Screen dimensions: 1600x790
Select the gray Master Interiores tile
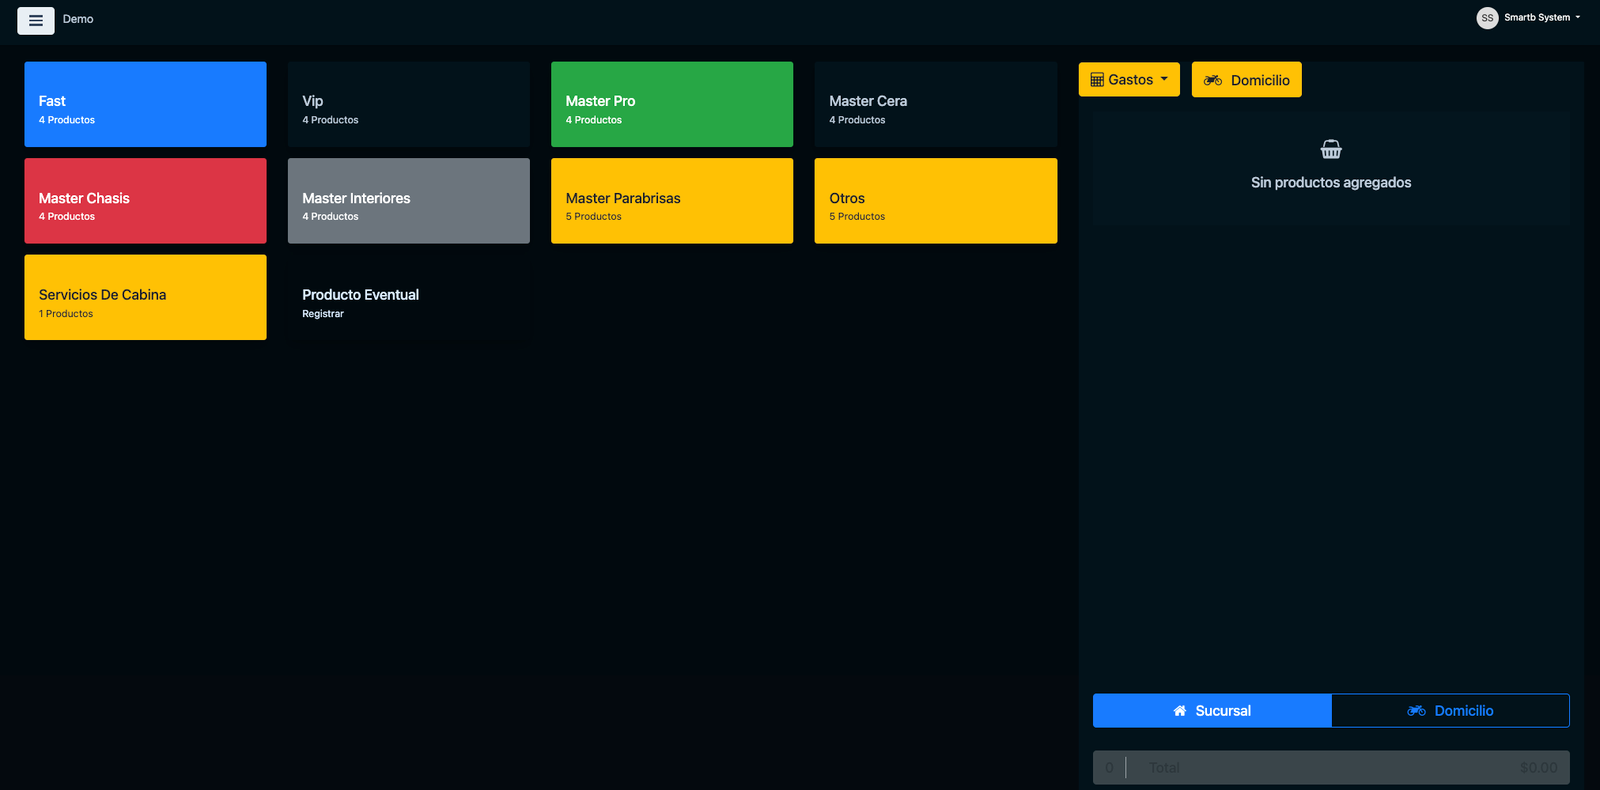click(x=409, y=201)
